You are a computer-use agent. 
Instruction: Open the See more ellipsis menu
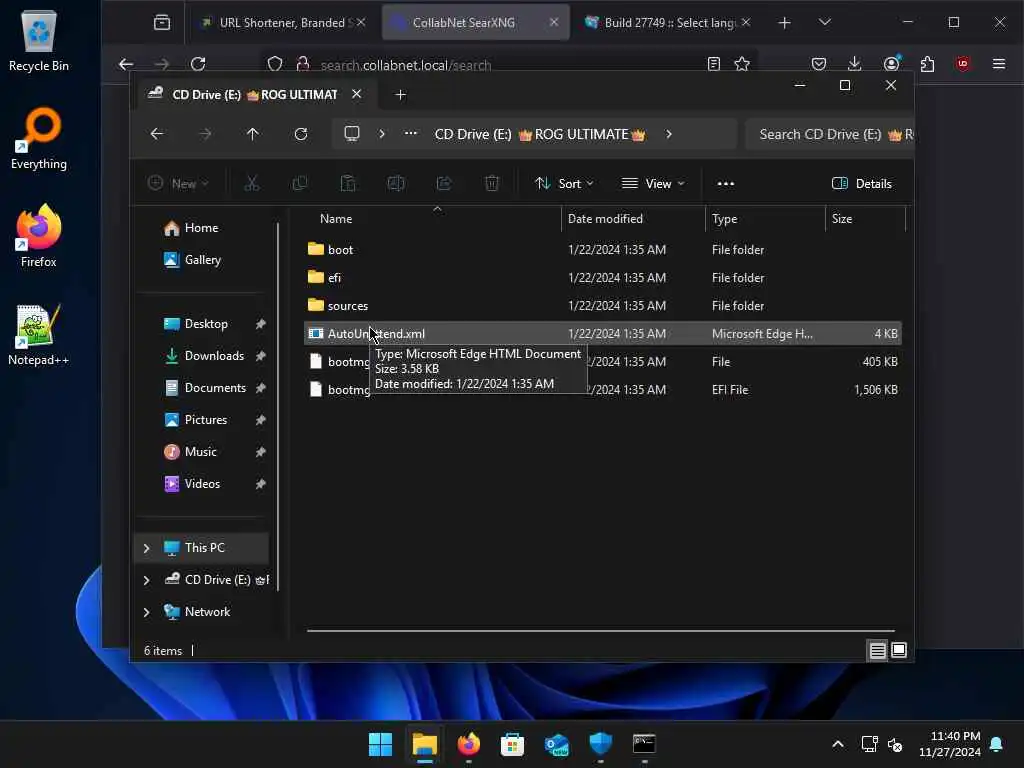coord(726,184)
